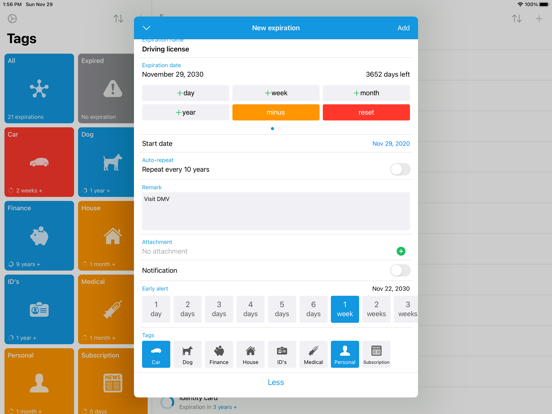Open the Subscription tag tile
Screen dimensions: 552x414
pos(106,381)
